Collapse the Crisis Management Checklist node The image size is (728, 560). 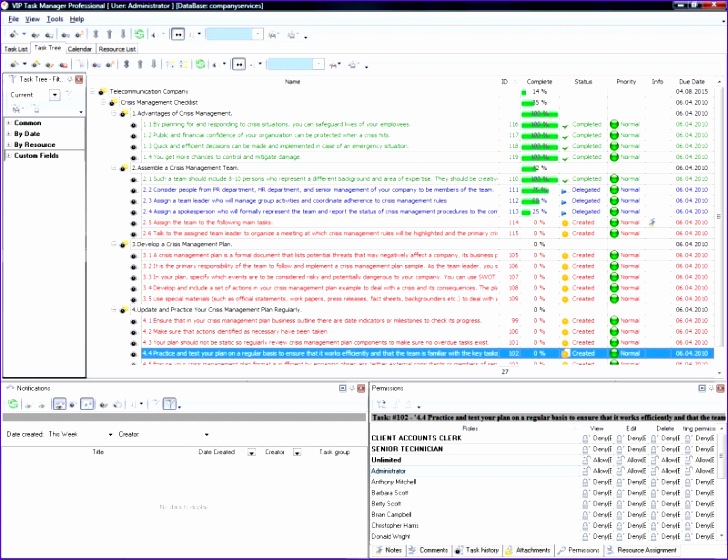click(x=103, y=103)
